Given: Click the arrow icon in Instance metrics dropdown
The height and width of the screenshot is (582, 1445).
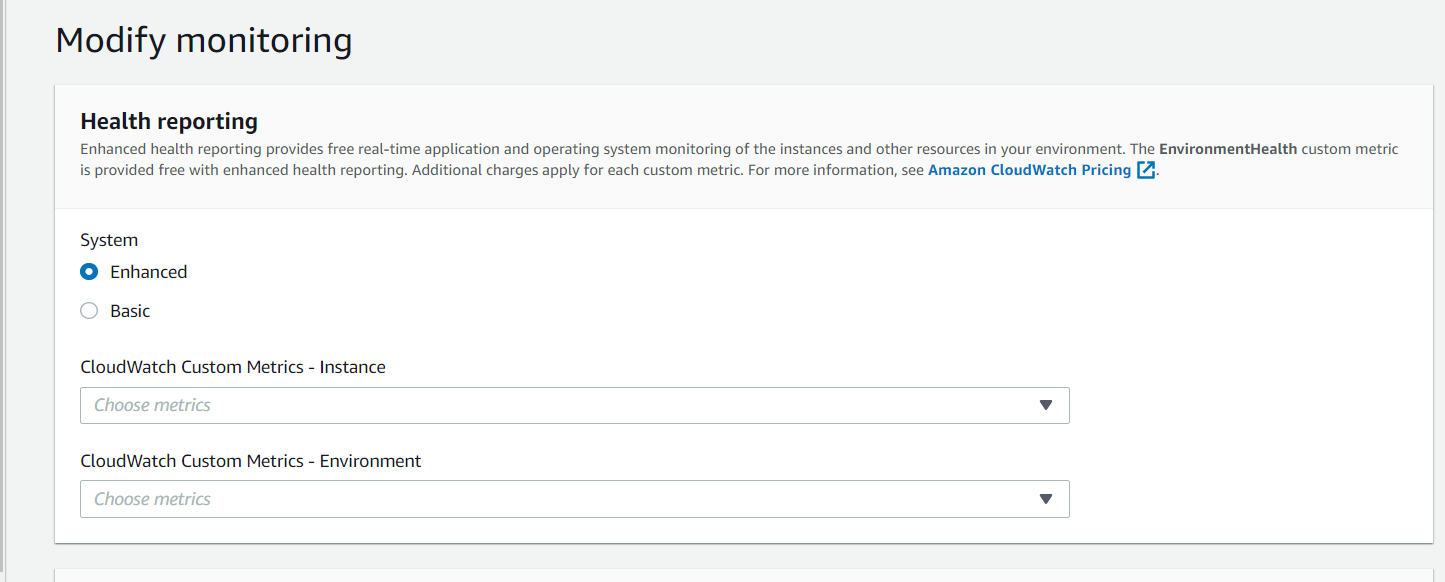Looking at the screenshot, I should [x=1046, y=405].
